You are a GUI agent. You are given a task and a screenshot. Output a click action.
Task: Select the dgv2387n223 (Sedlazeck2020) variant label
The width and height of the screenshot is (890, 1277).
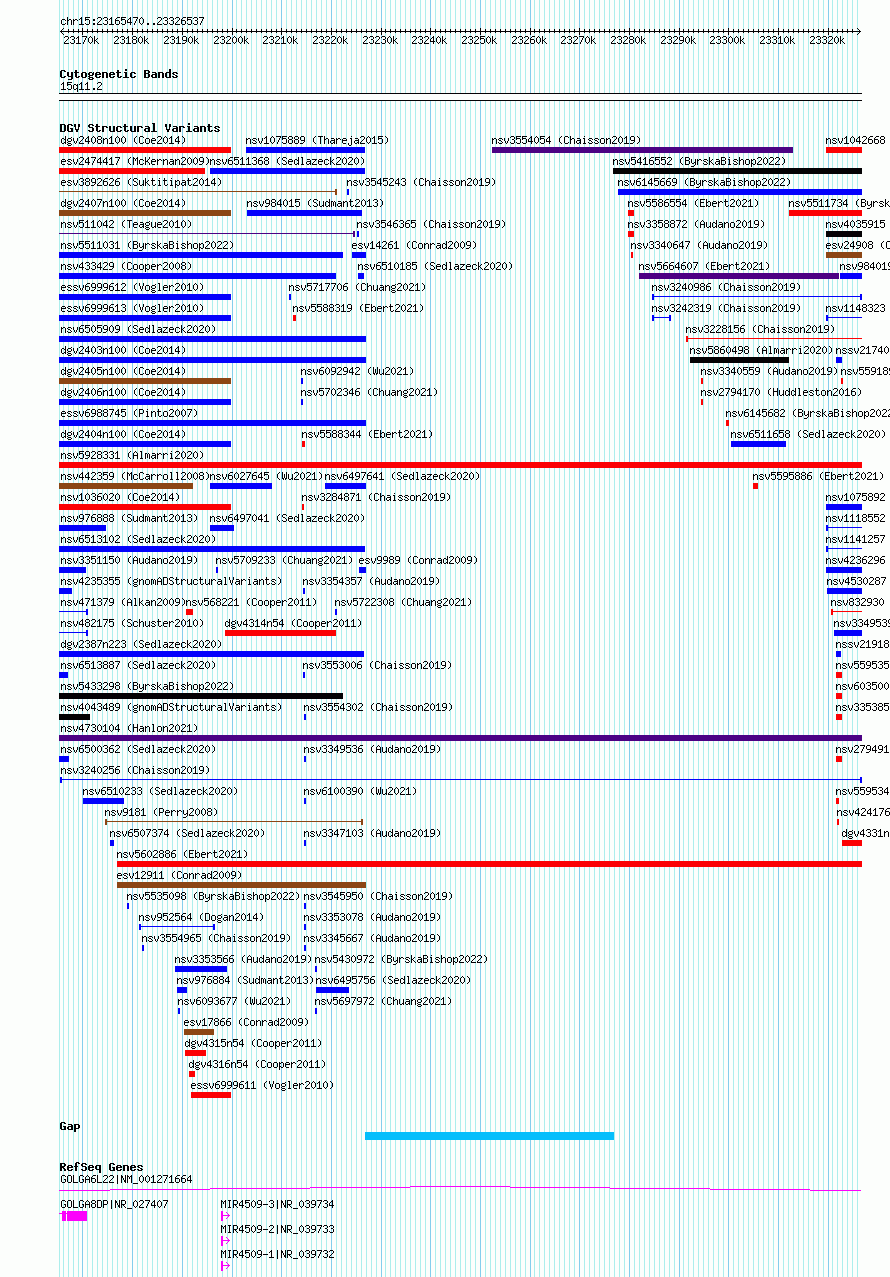click(141, 644)
